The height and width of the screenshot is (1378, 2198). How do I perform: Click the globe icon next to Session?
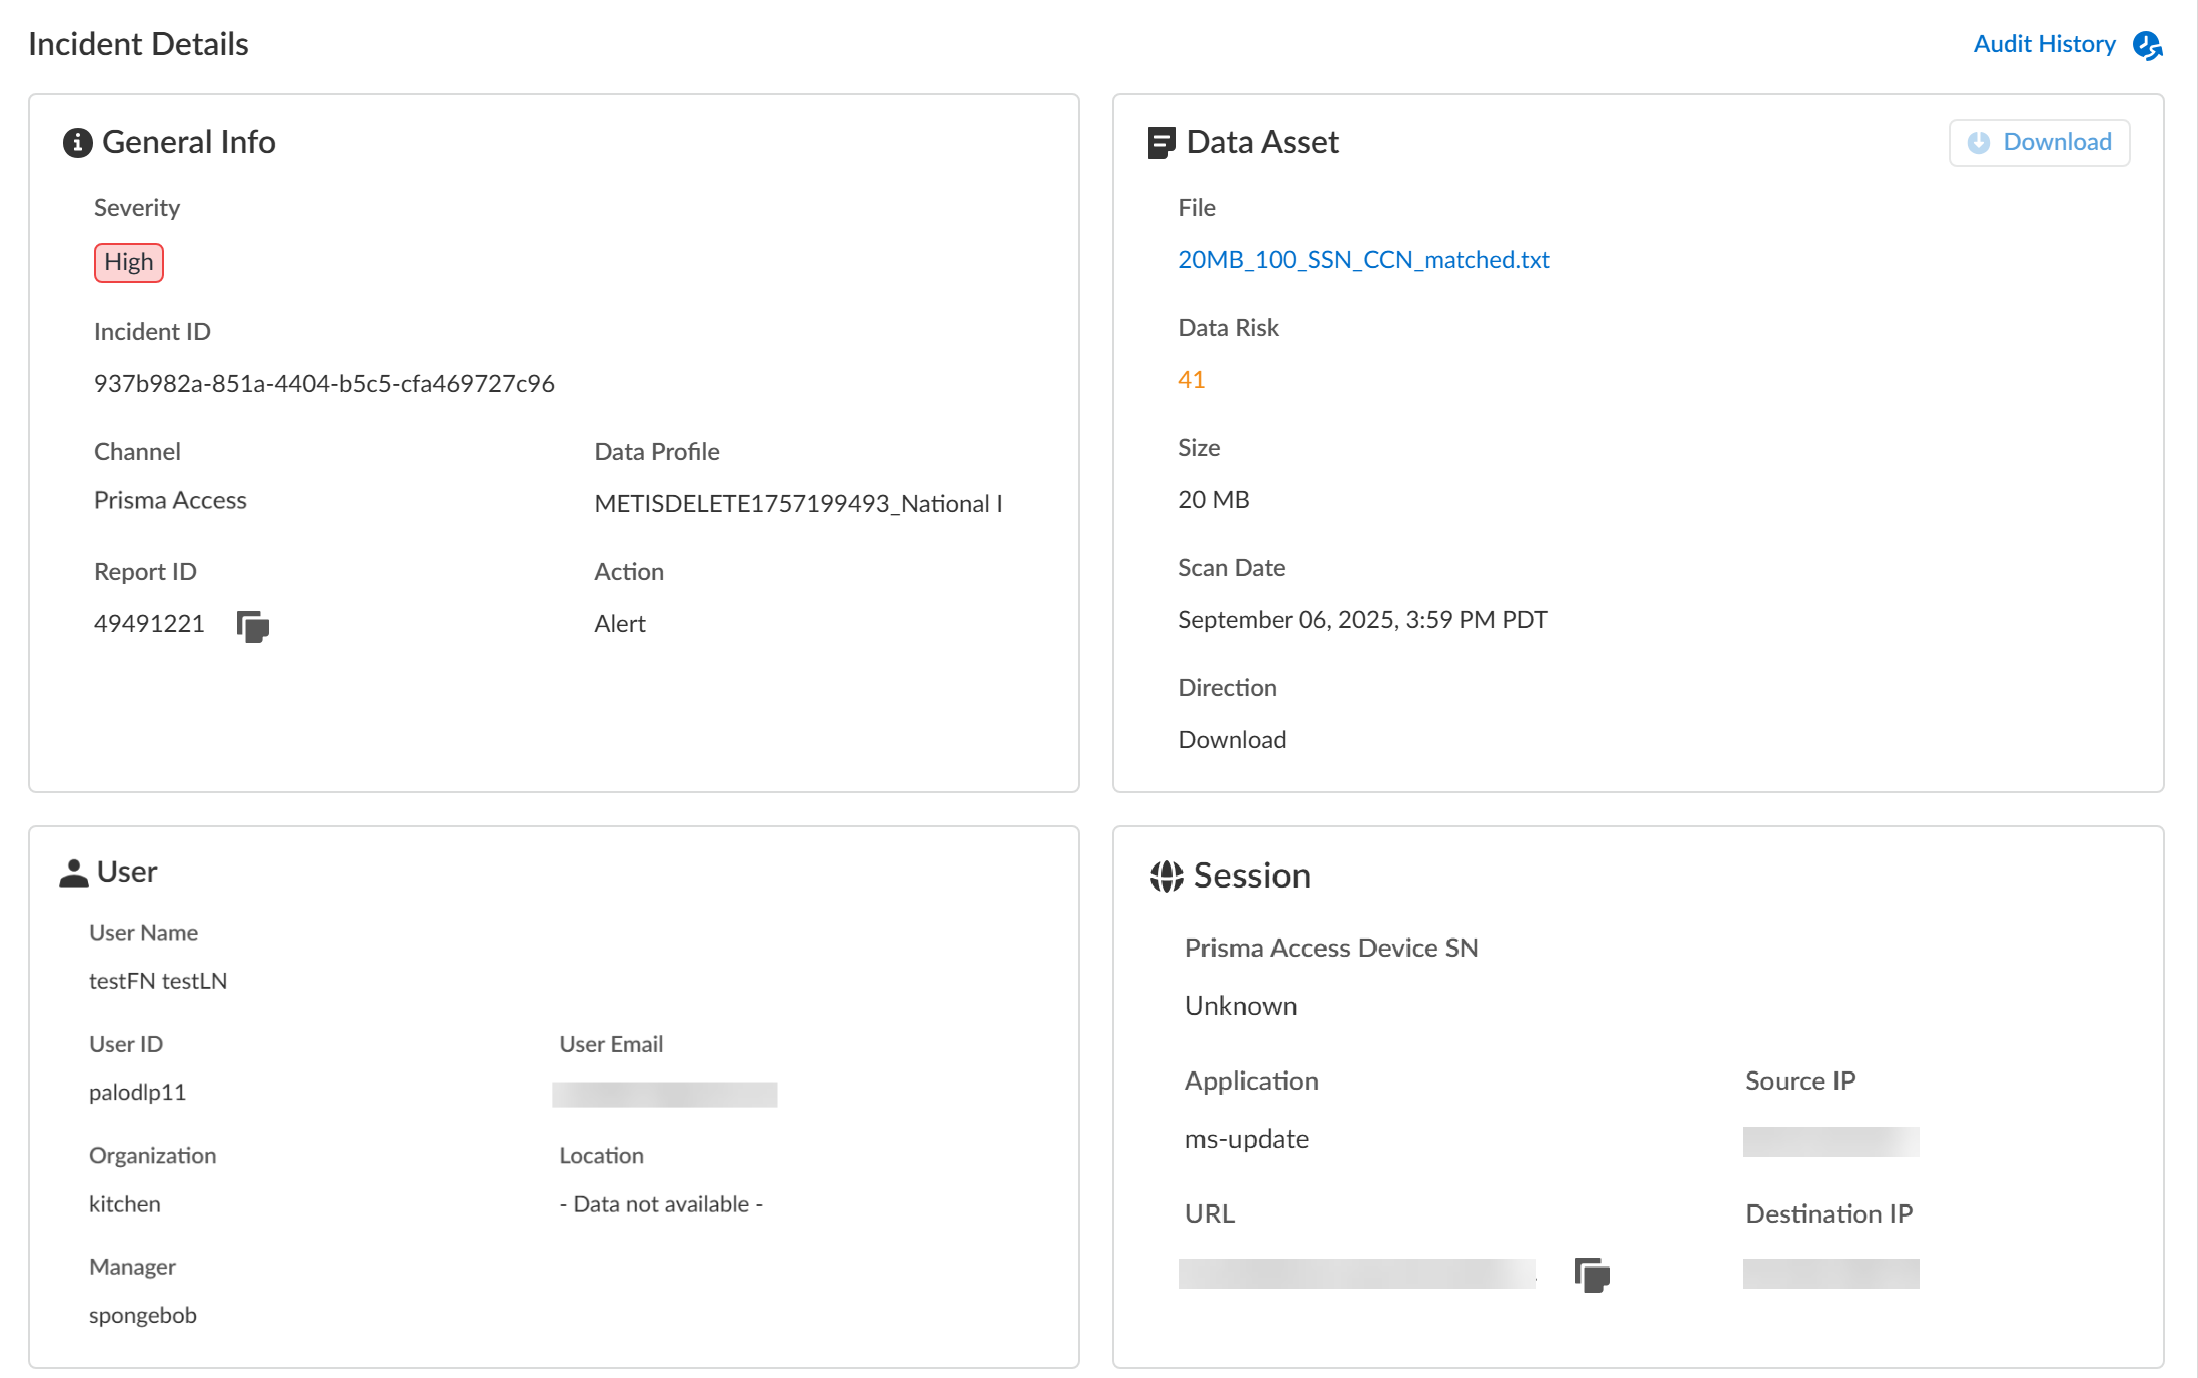point(1164,875)
